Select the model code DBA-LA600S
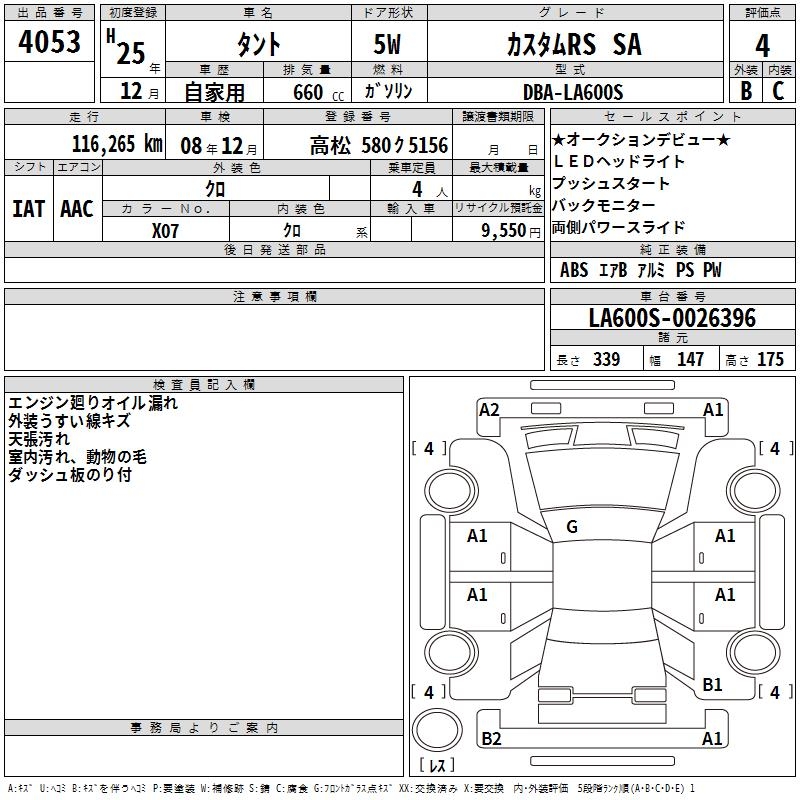800x800 pixels. pos(573,92)
